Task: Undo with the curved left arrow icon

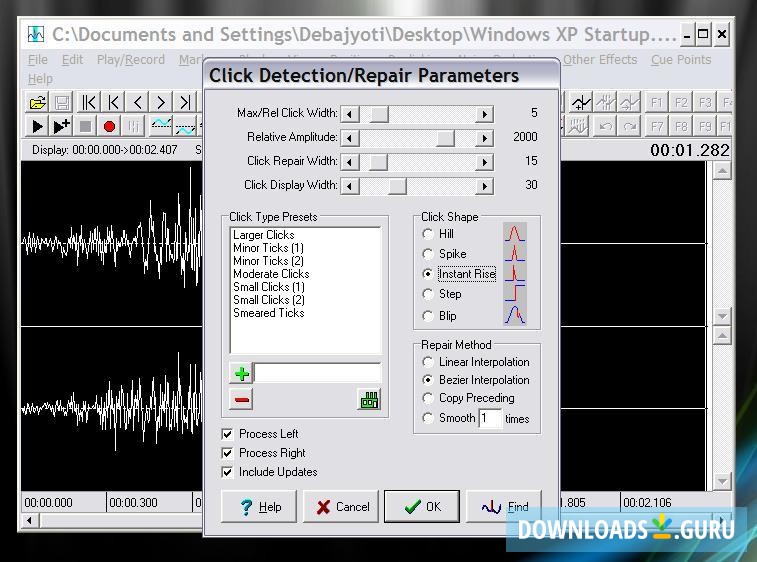Action: [x=605, y=126]
